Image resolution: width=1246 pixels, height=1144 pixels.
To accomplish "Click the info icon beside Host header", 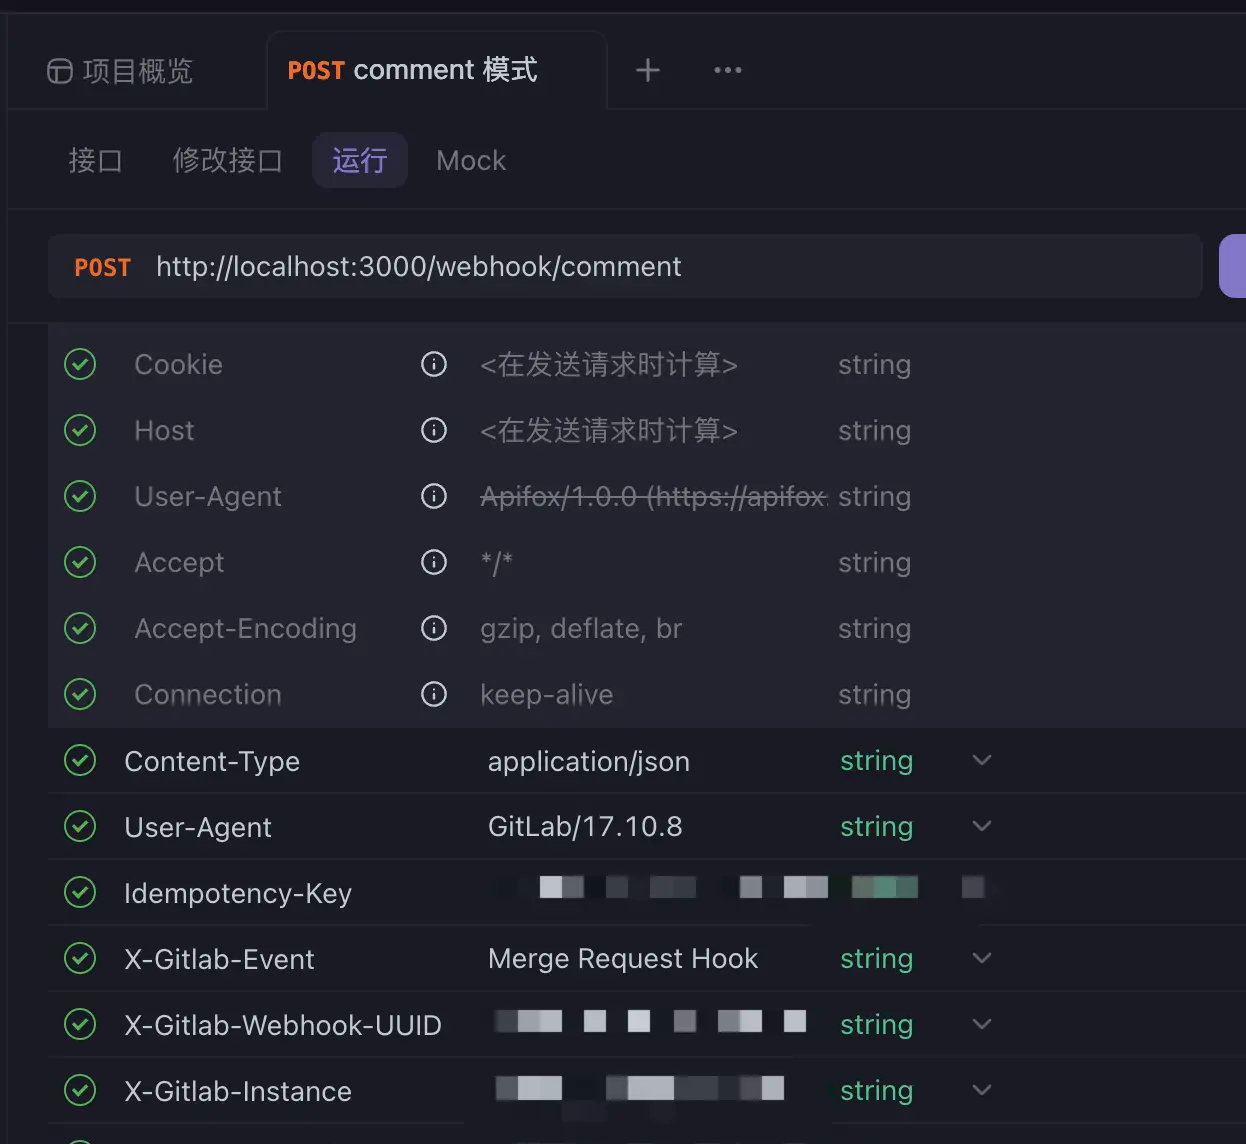I will (x=434, y=430).
